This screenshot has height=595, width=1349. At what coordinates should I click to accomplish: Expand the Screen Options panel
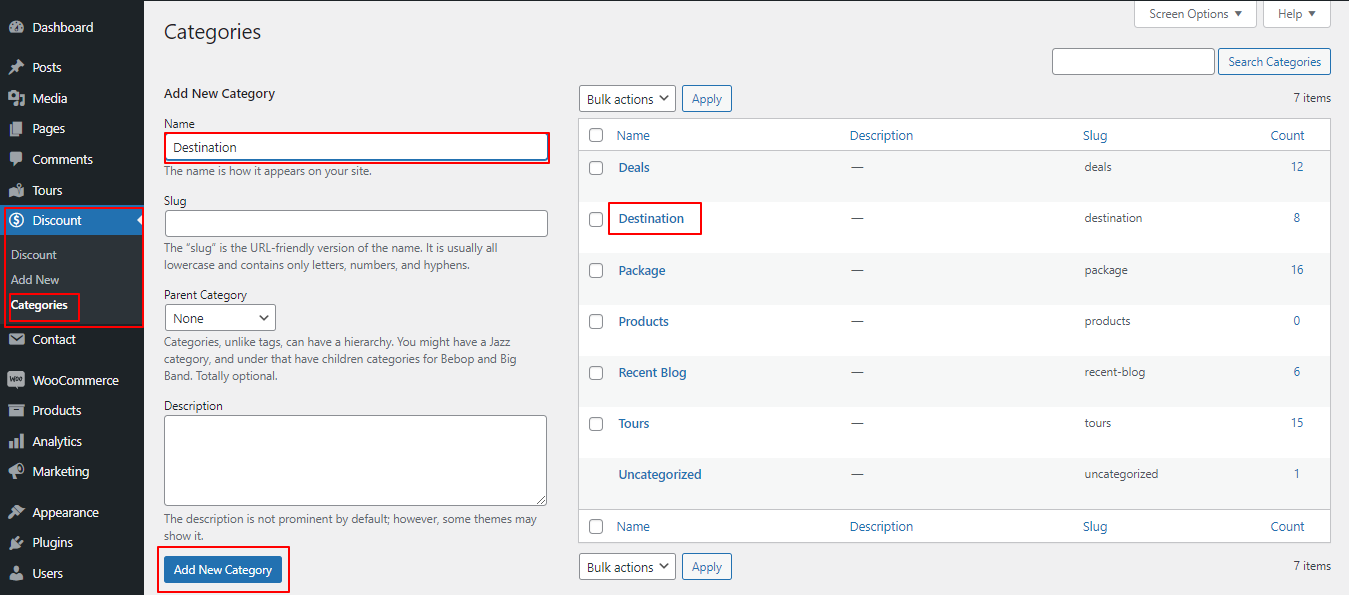[x=1195, y=14]
